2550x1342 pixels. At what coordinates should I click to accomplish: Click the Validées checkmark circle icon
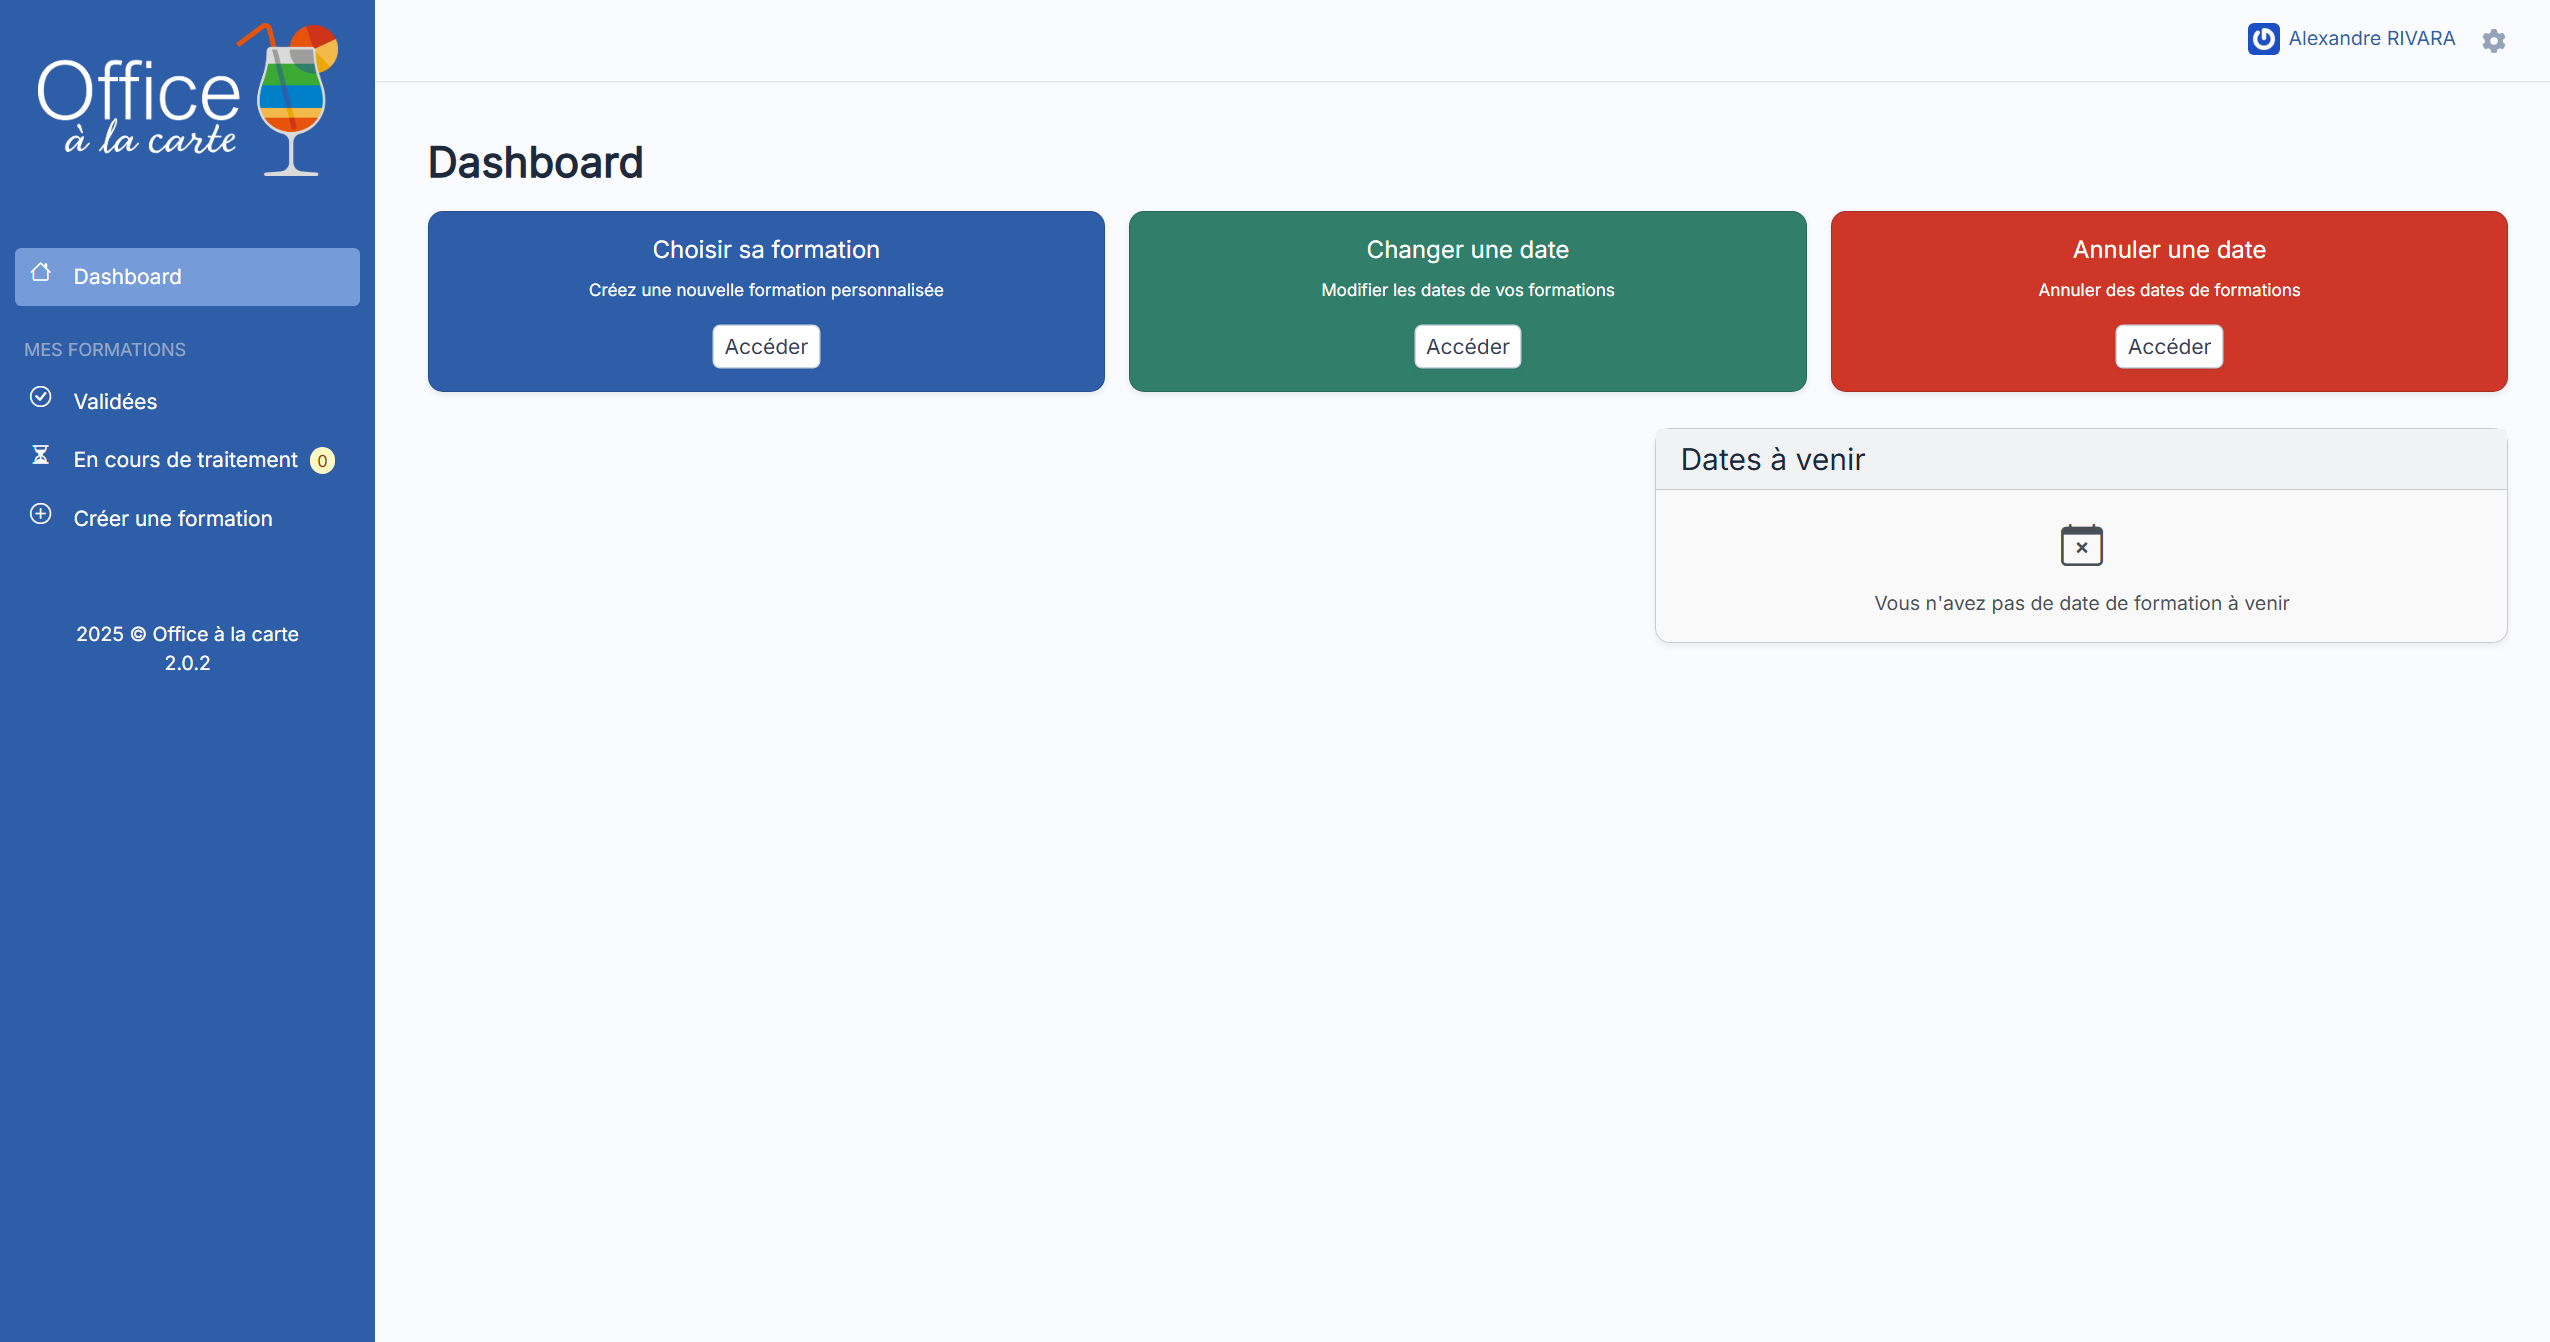pos(41,398)
